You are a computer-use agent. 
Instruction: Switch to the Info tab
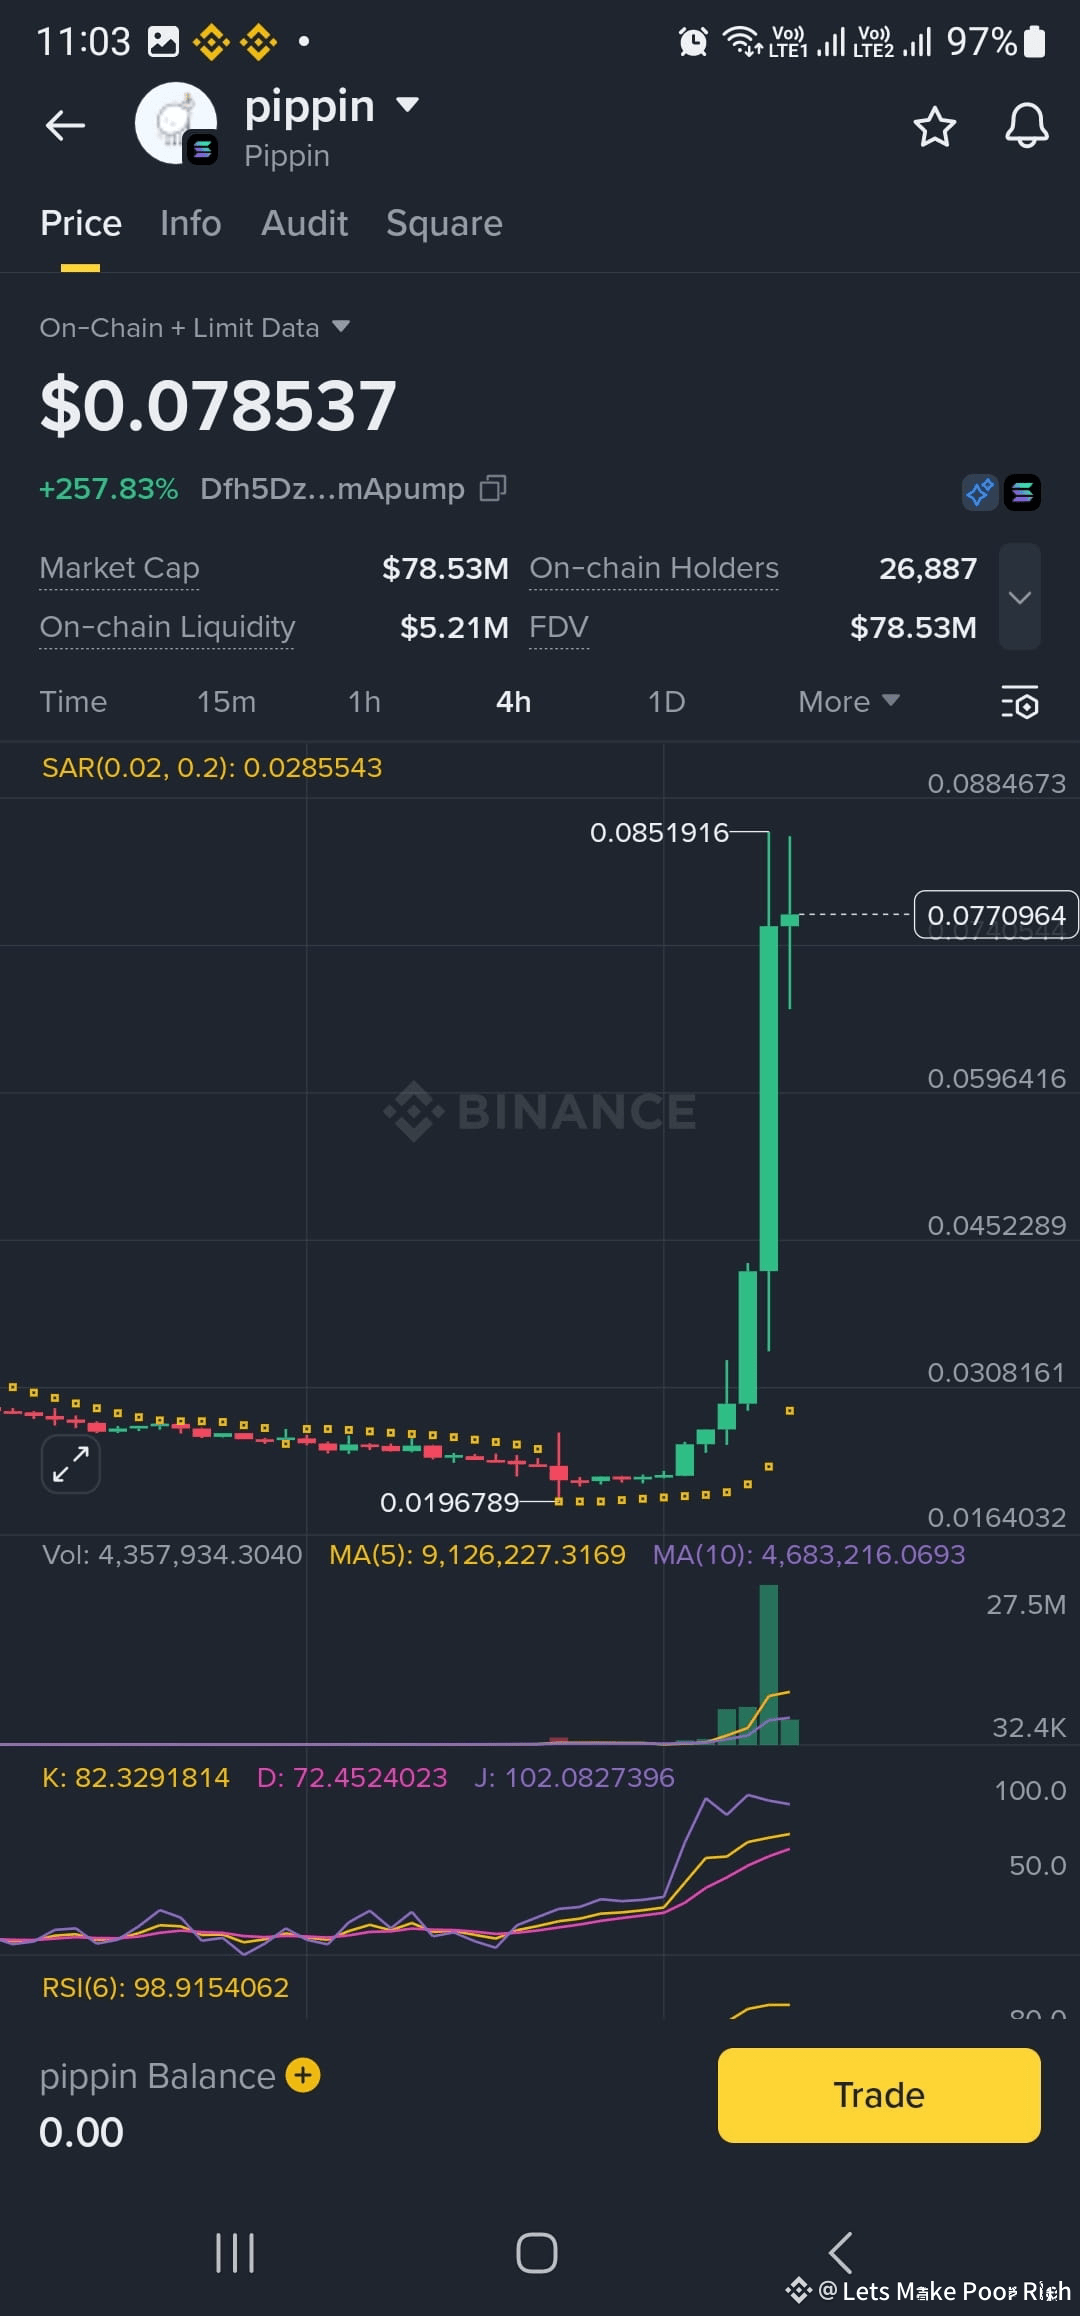click(191, 223)
